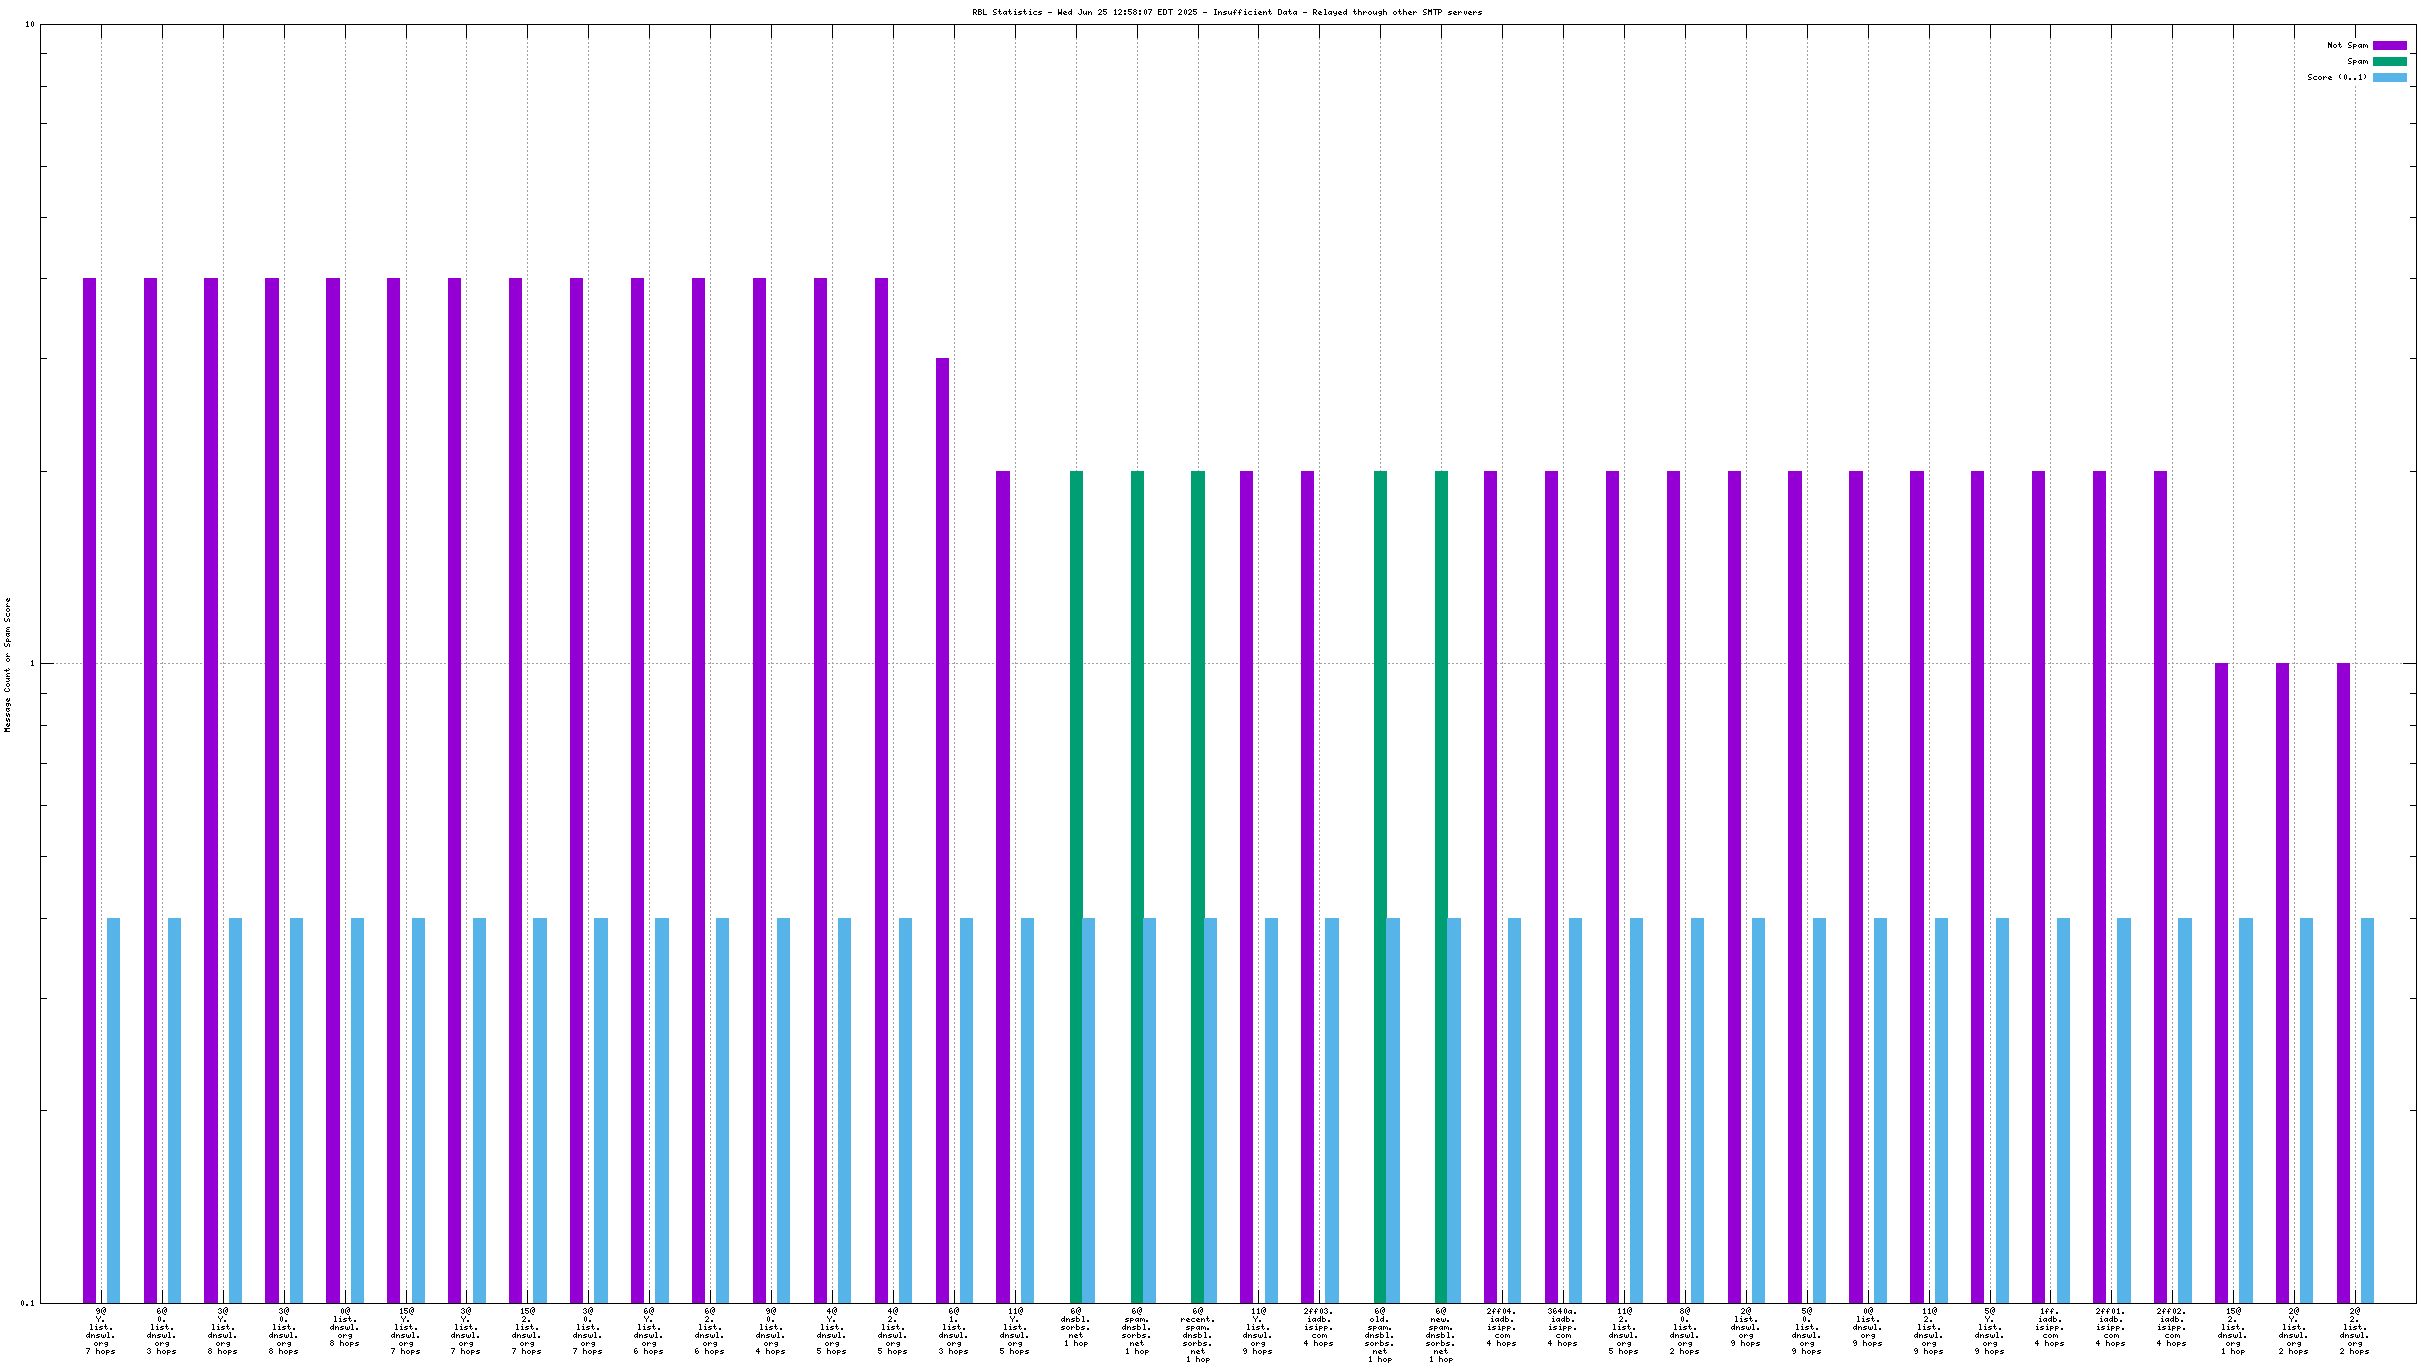Click the 2ff03.iadb.isipp.com x-axis label
Screen dimensions: 2432x1368
tap(1319, 1326)
